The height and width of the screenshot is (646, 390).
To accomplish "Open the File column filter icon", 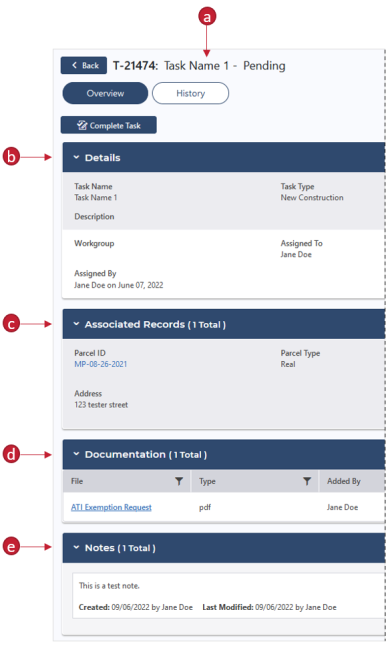I will pyautogui.click(x=179, y=481).
